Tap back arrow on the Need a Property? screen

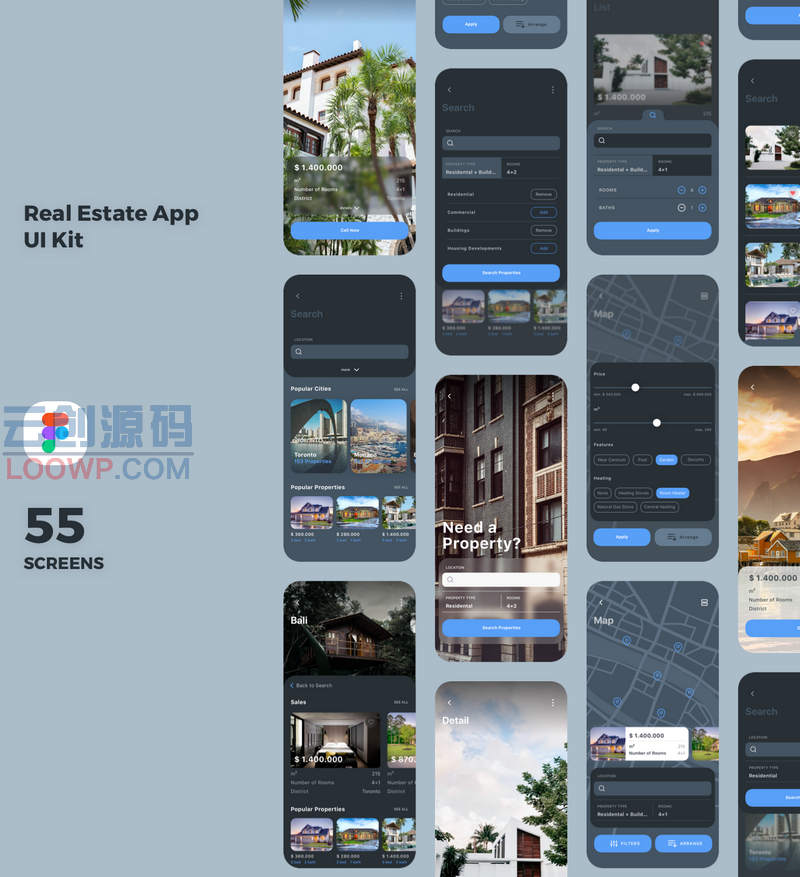449,396
